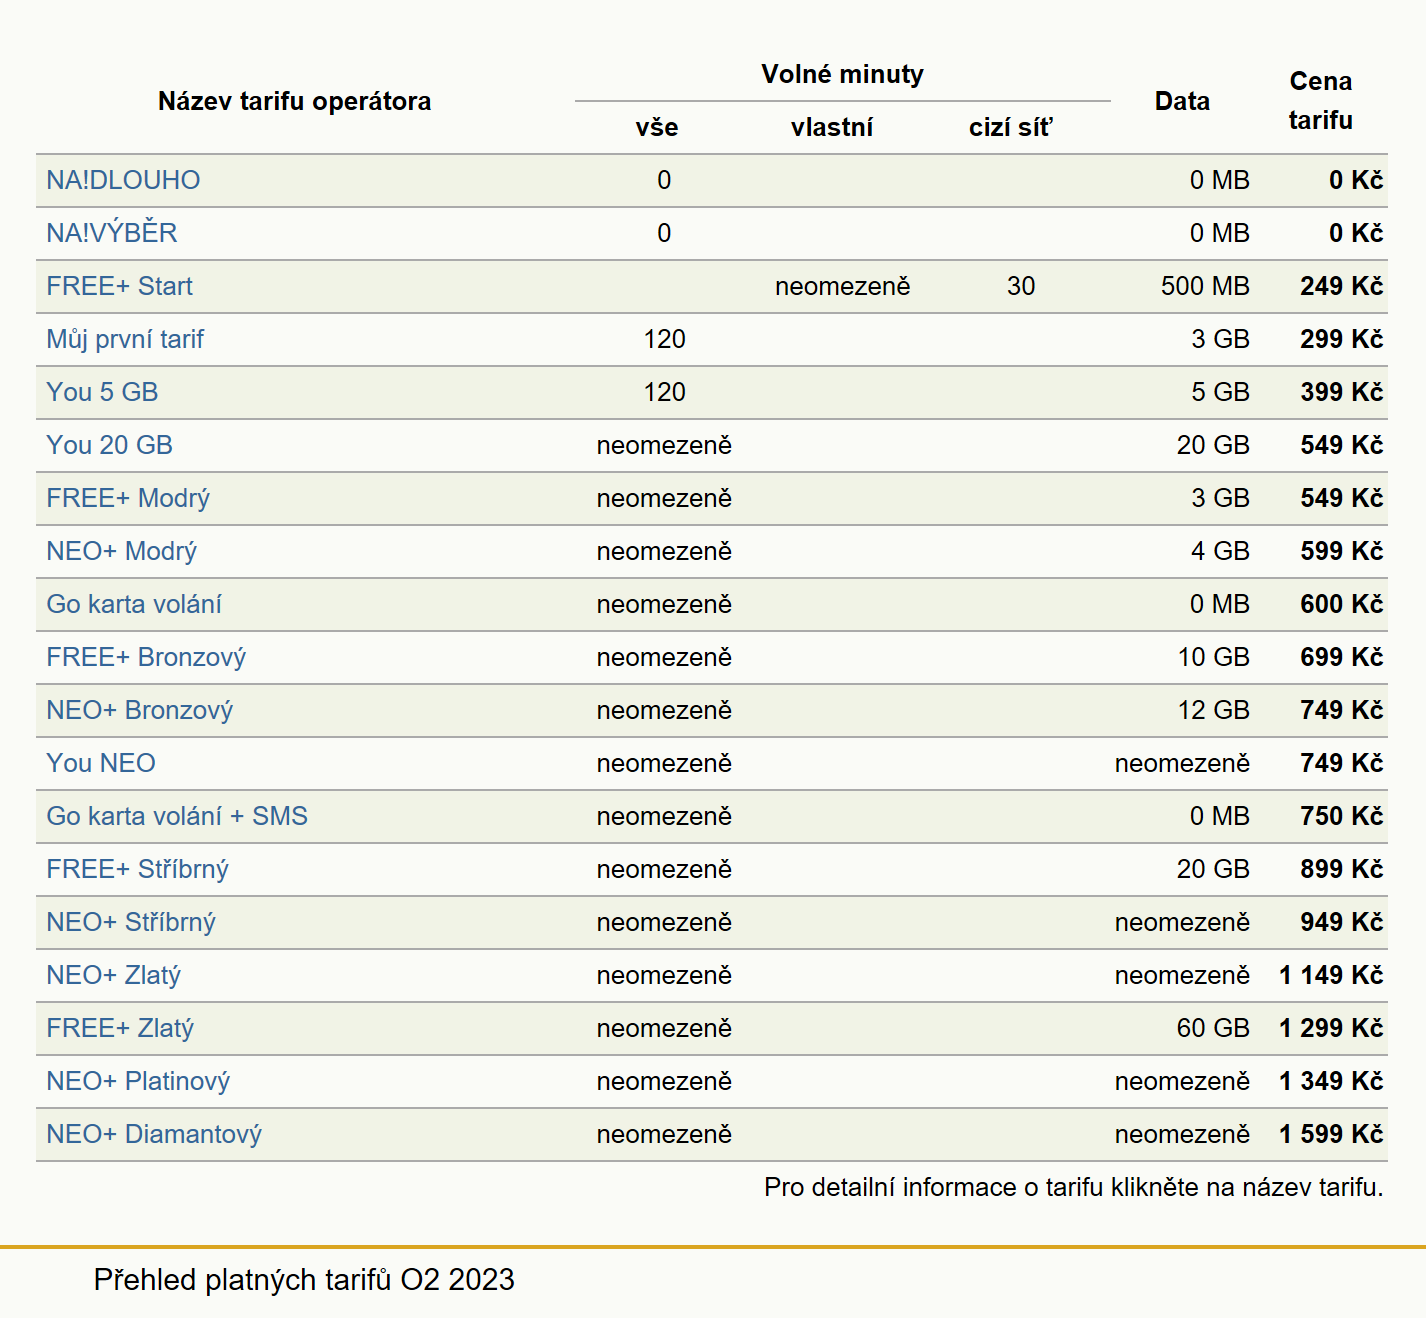Image resolution: width=1426 pixels, height=1318 pixels.
Task: Open the NA!DLOUHO tariff link
Action: (x=123, y=180)
